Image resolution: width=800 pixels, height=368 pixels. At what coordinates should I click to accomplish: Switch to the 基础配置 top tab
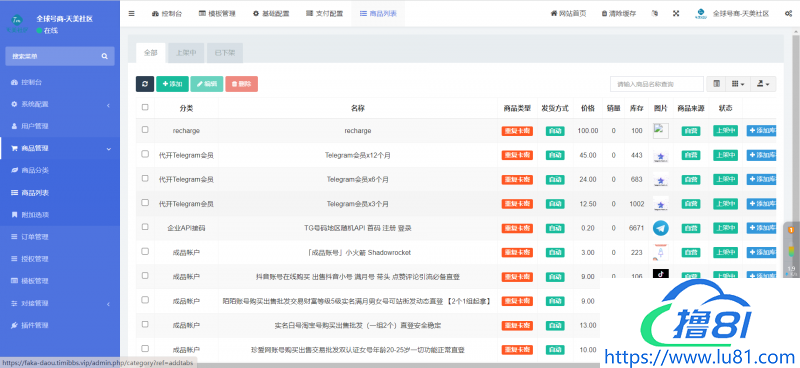[271, 14]
